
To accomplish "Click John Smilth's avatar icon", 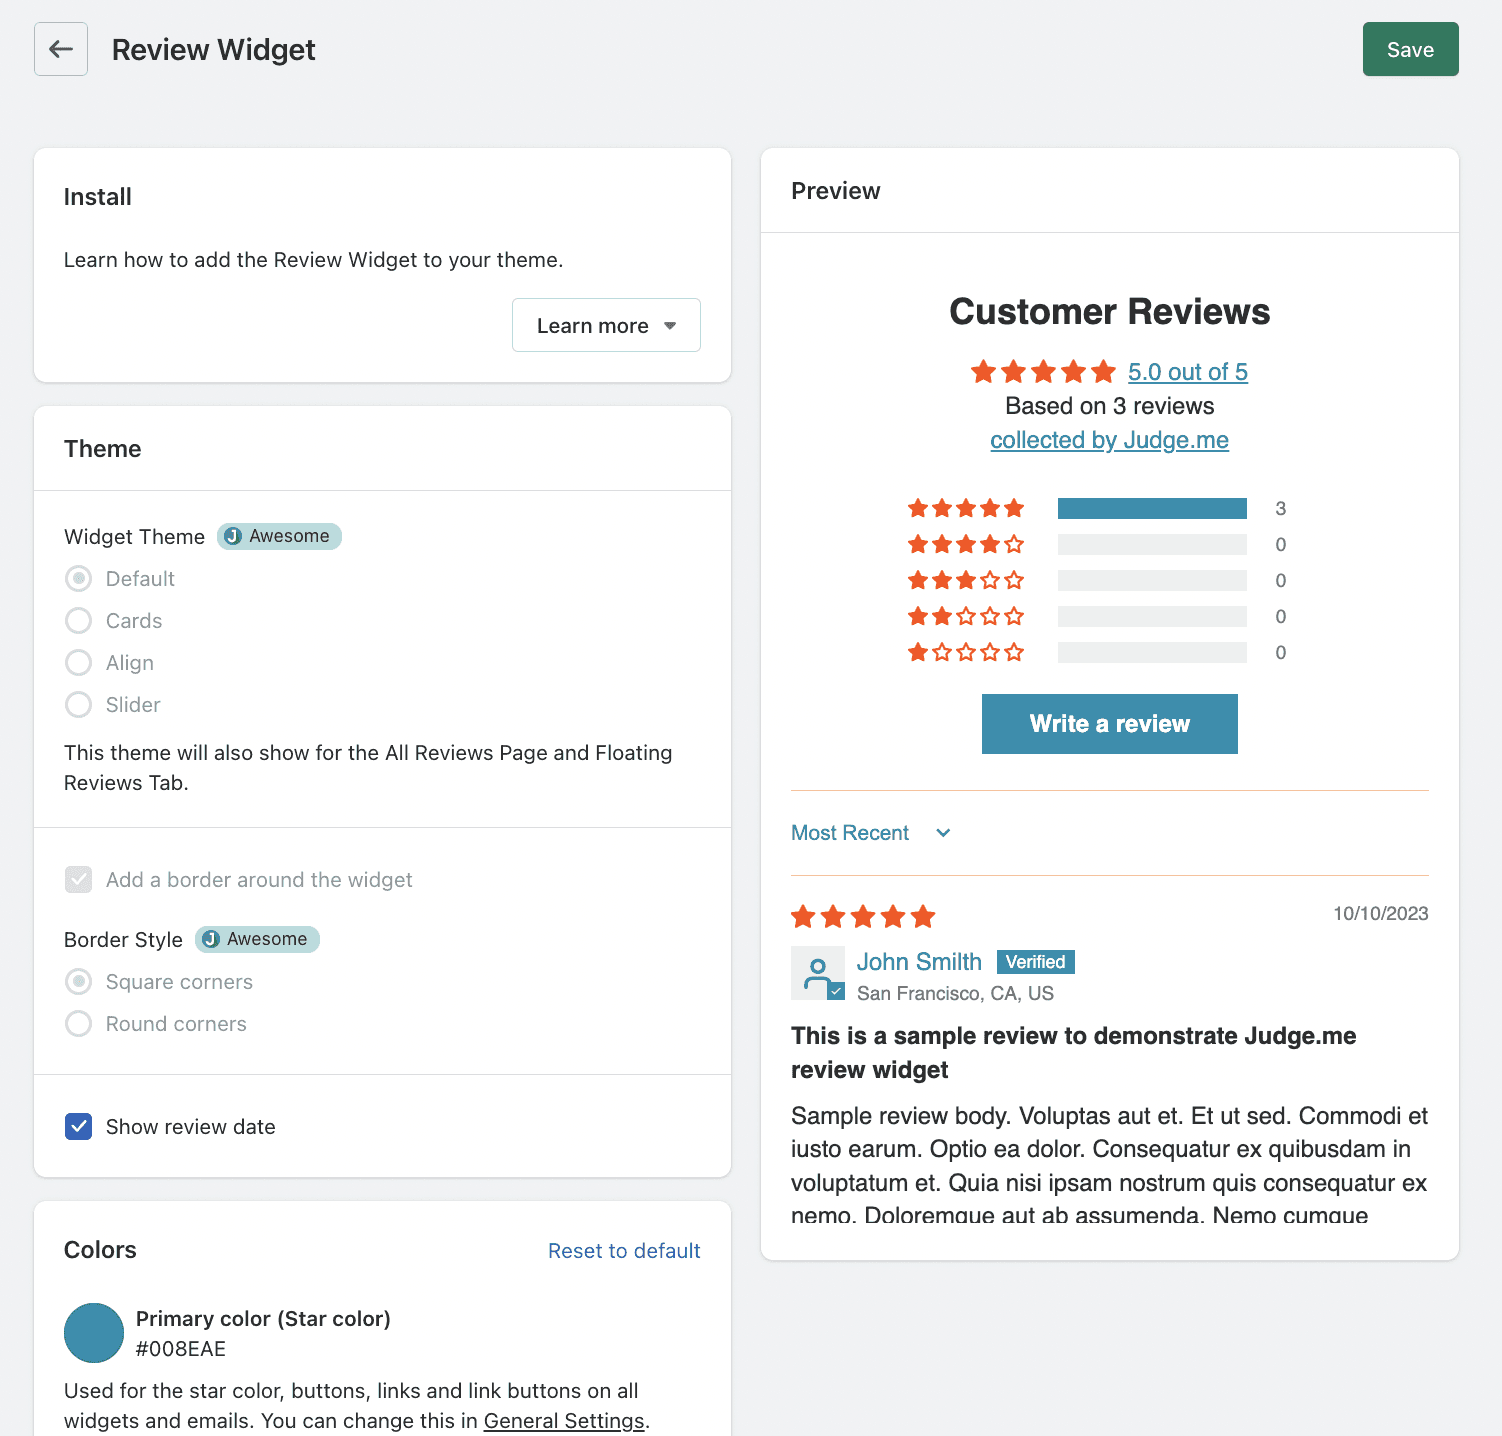I will click(x=818, y=973).
